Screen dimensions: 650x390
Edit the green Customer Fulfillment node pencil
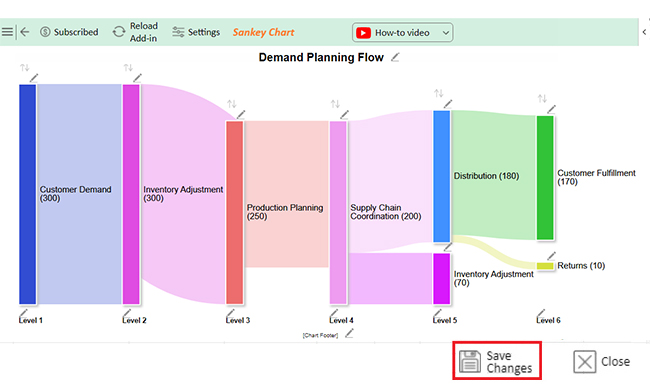(x=551, y=109)
